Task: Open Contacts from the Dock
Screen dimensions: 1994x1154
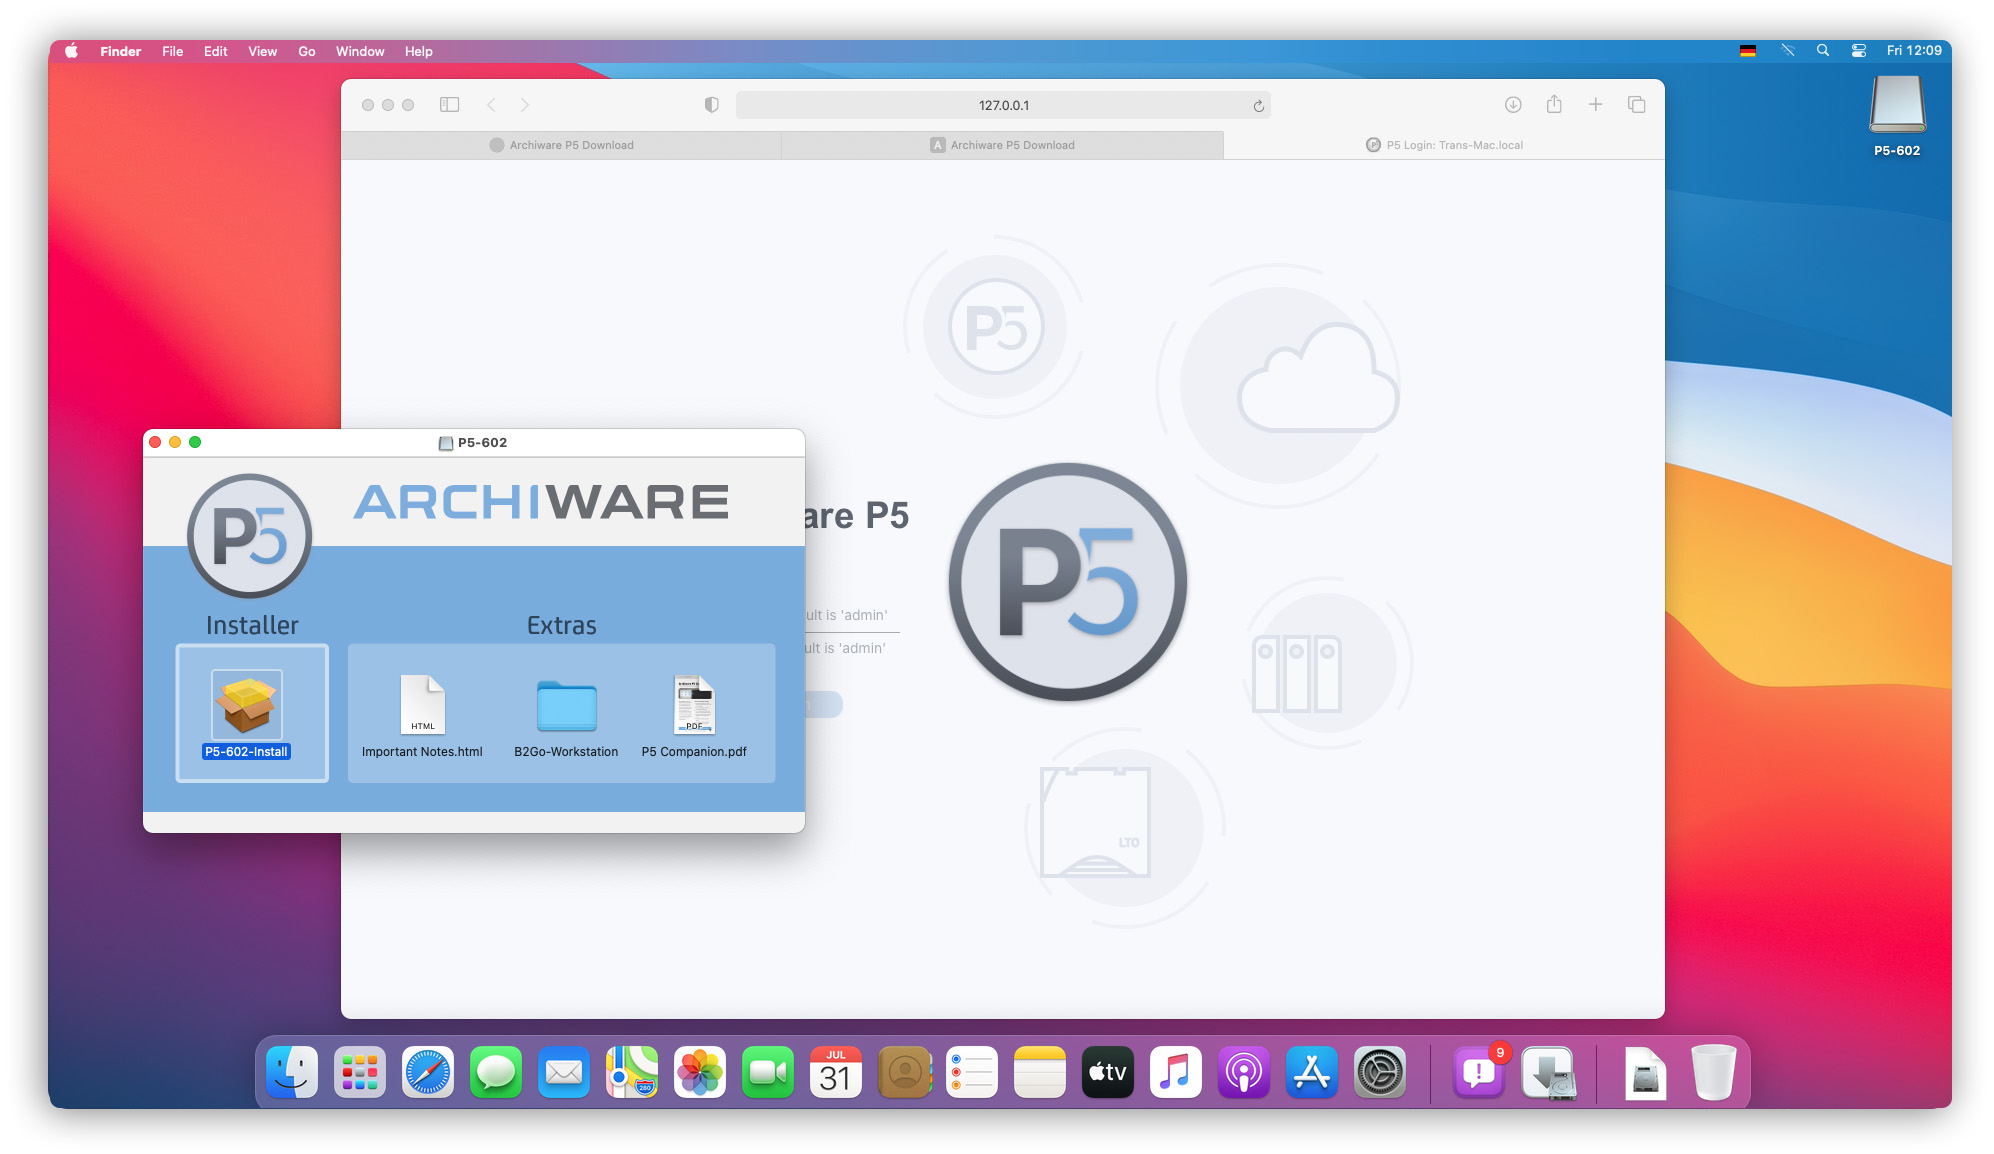Action: (x=904, y=1073)
